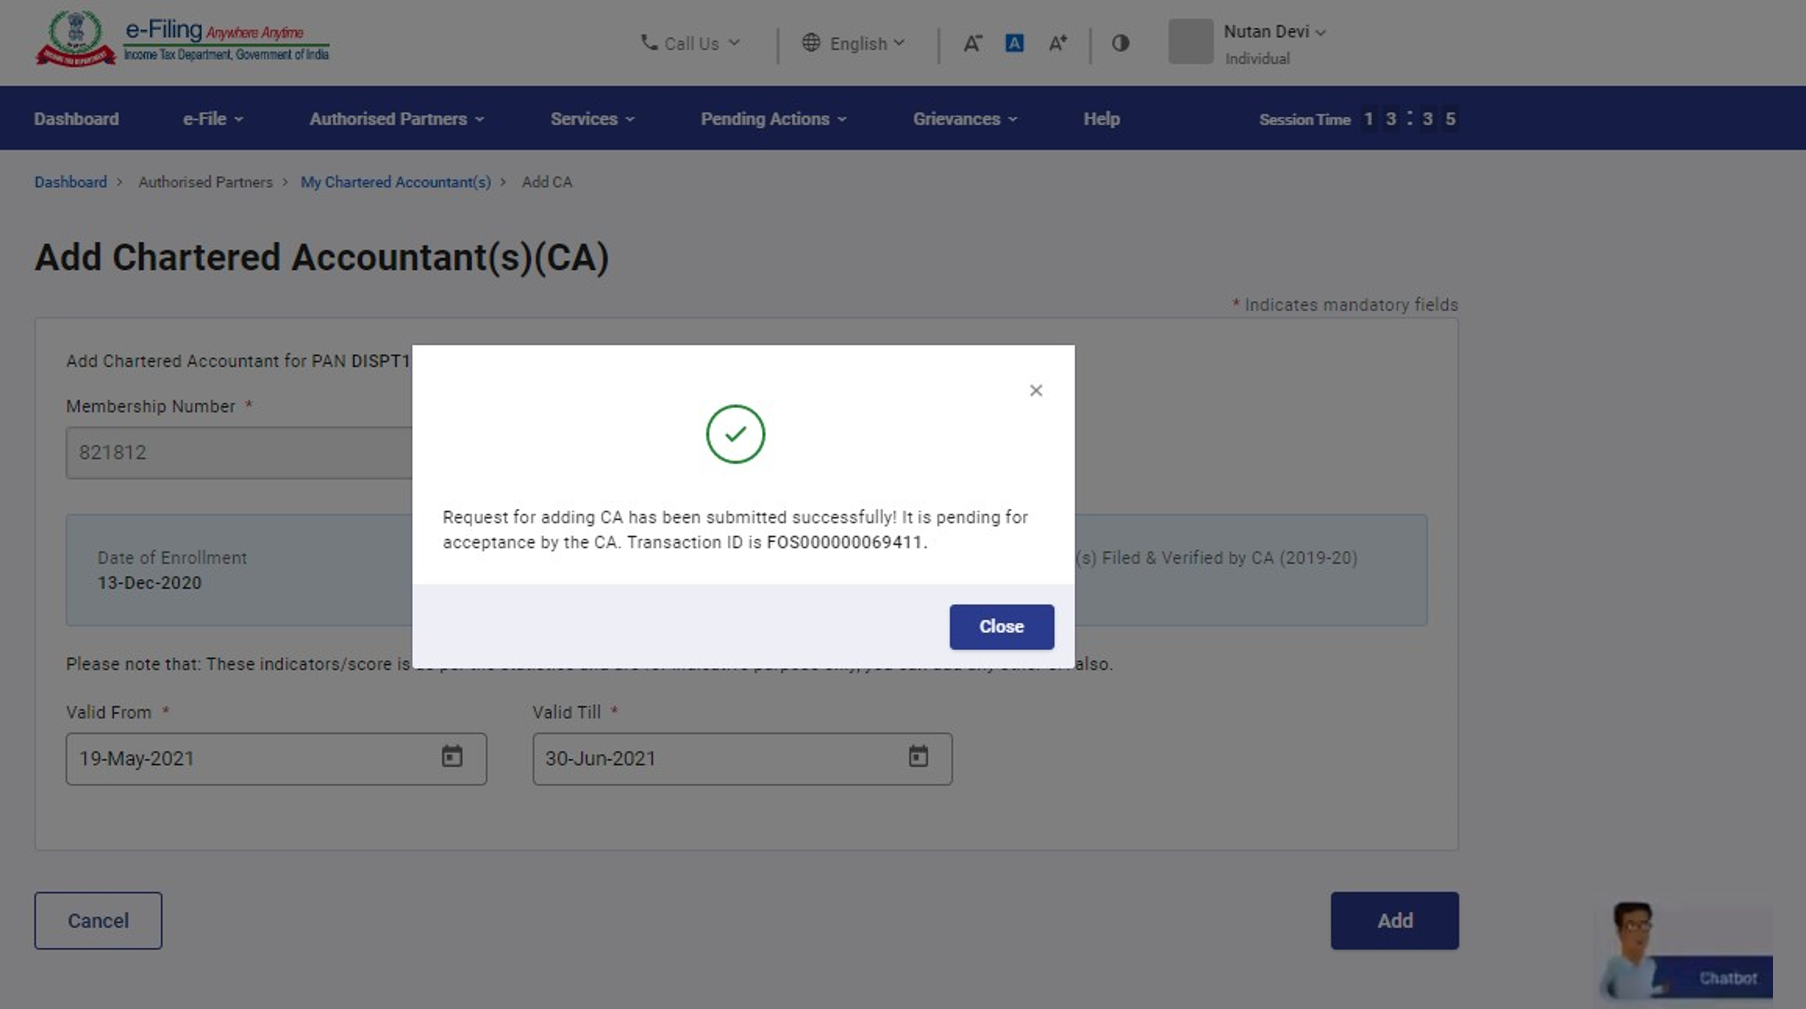
Task: Follow the My Chartered Accountant(s) breadcrumb link
Action: pos(395,182)
